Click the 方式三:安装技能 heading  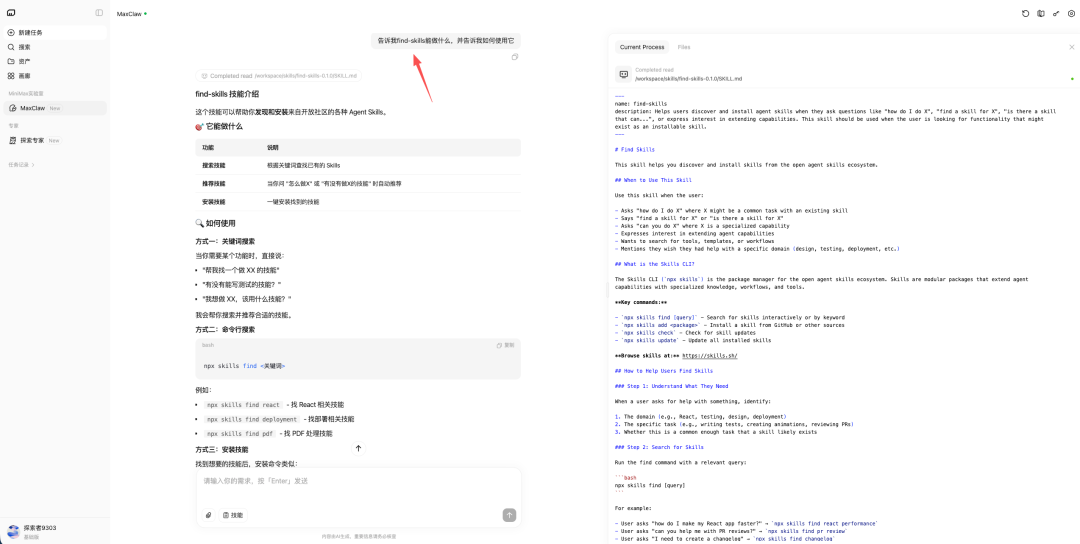tap(222, 449)
